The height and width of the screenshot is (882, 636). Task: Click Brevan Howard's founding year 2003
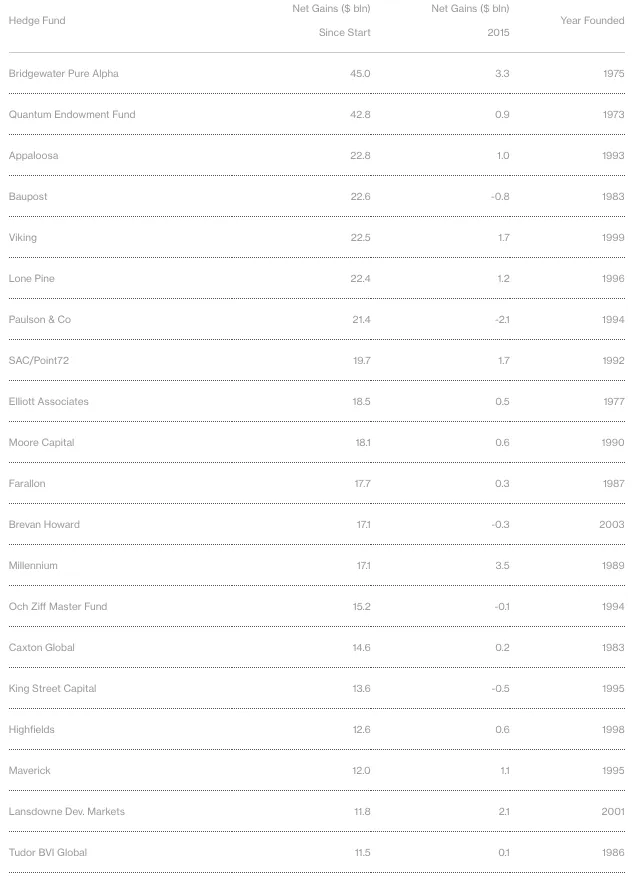[611, 525]
